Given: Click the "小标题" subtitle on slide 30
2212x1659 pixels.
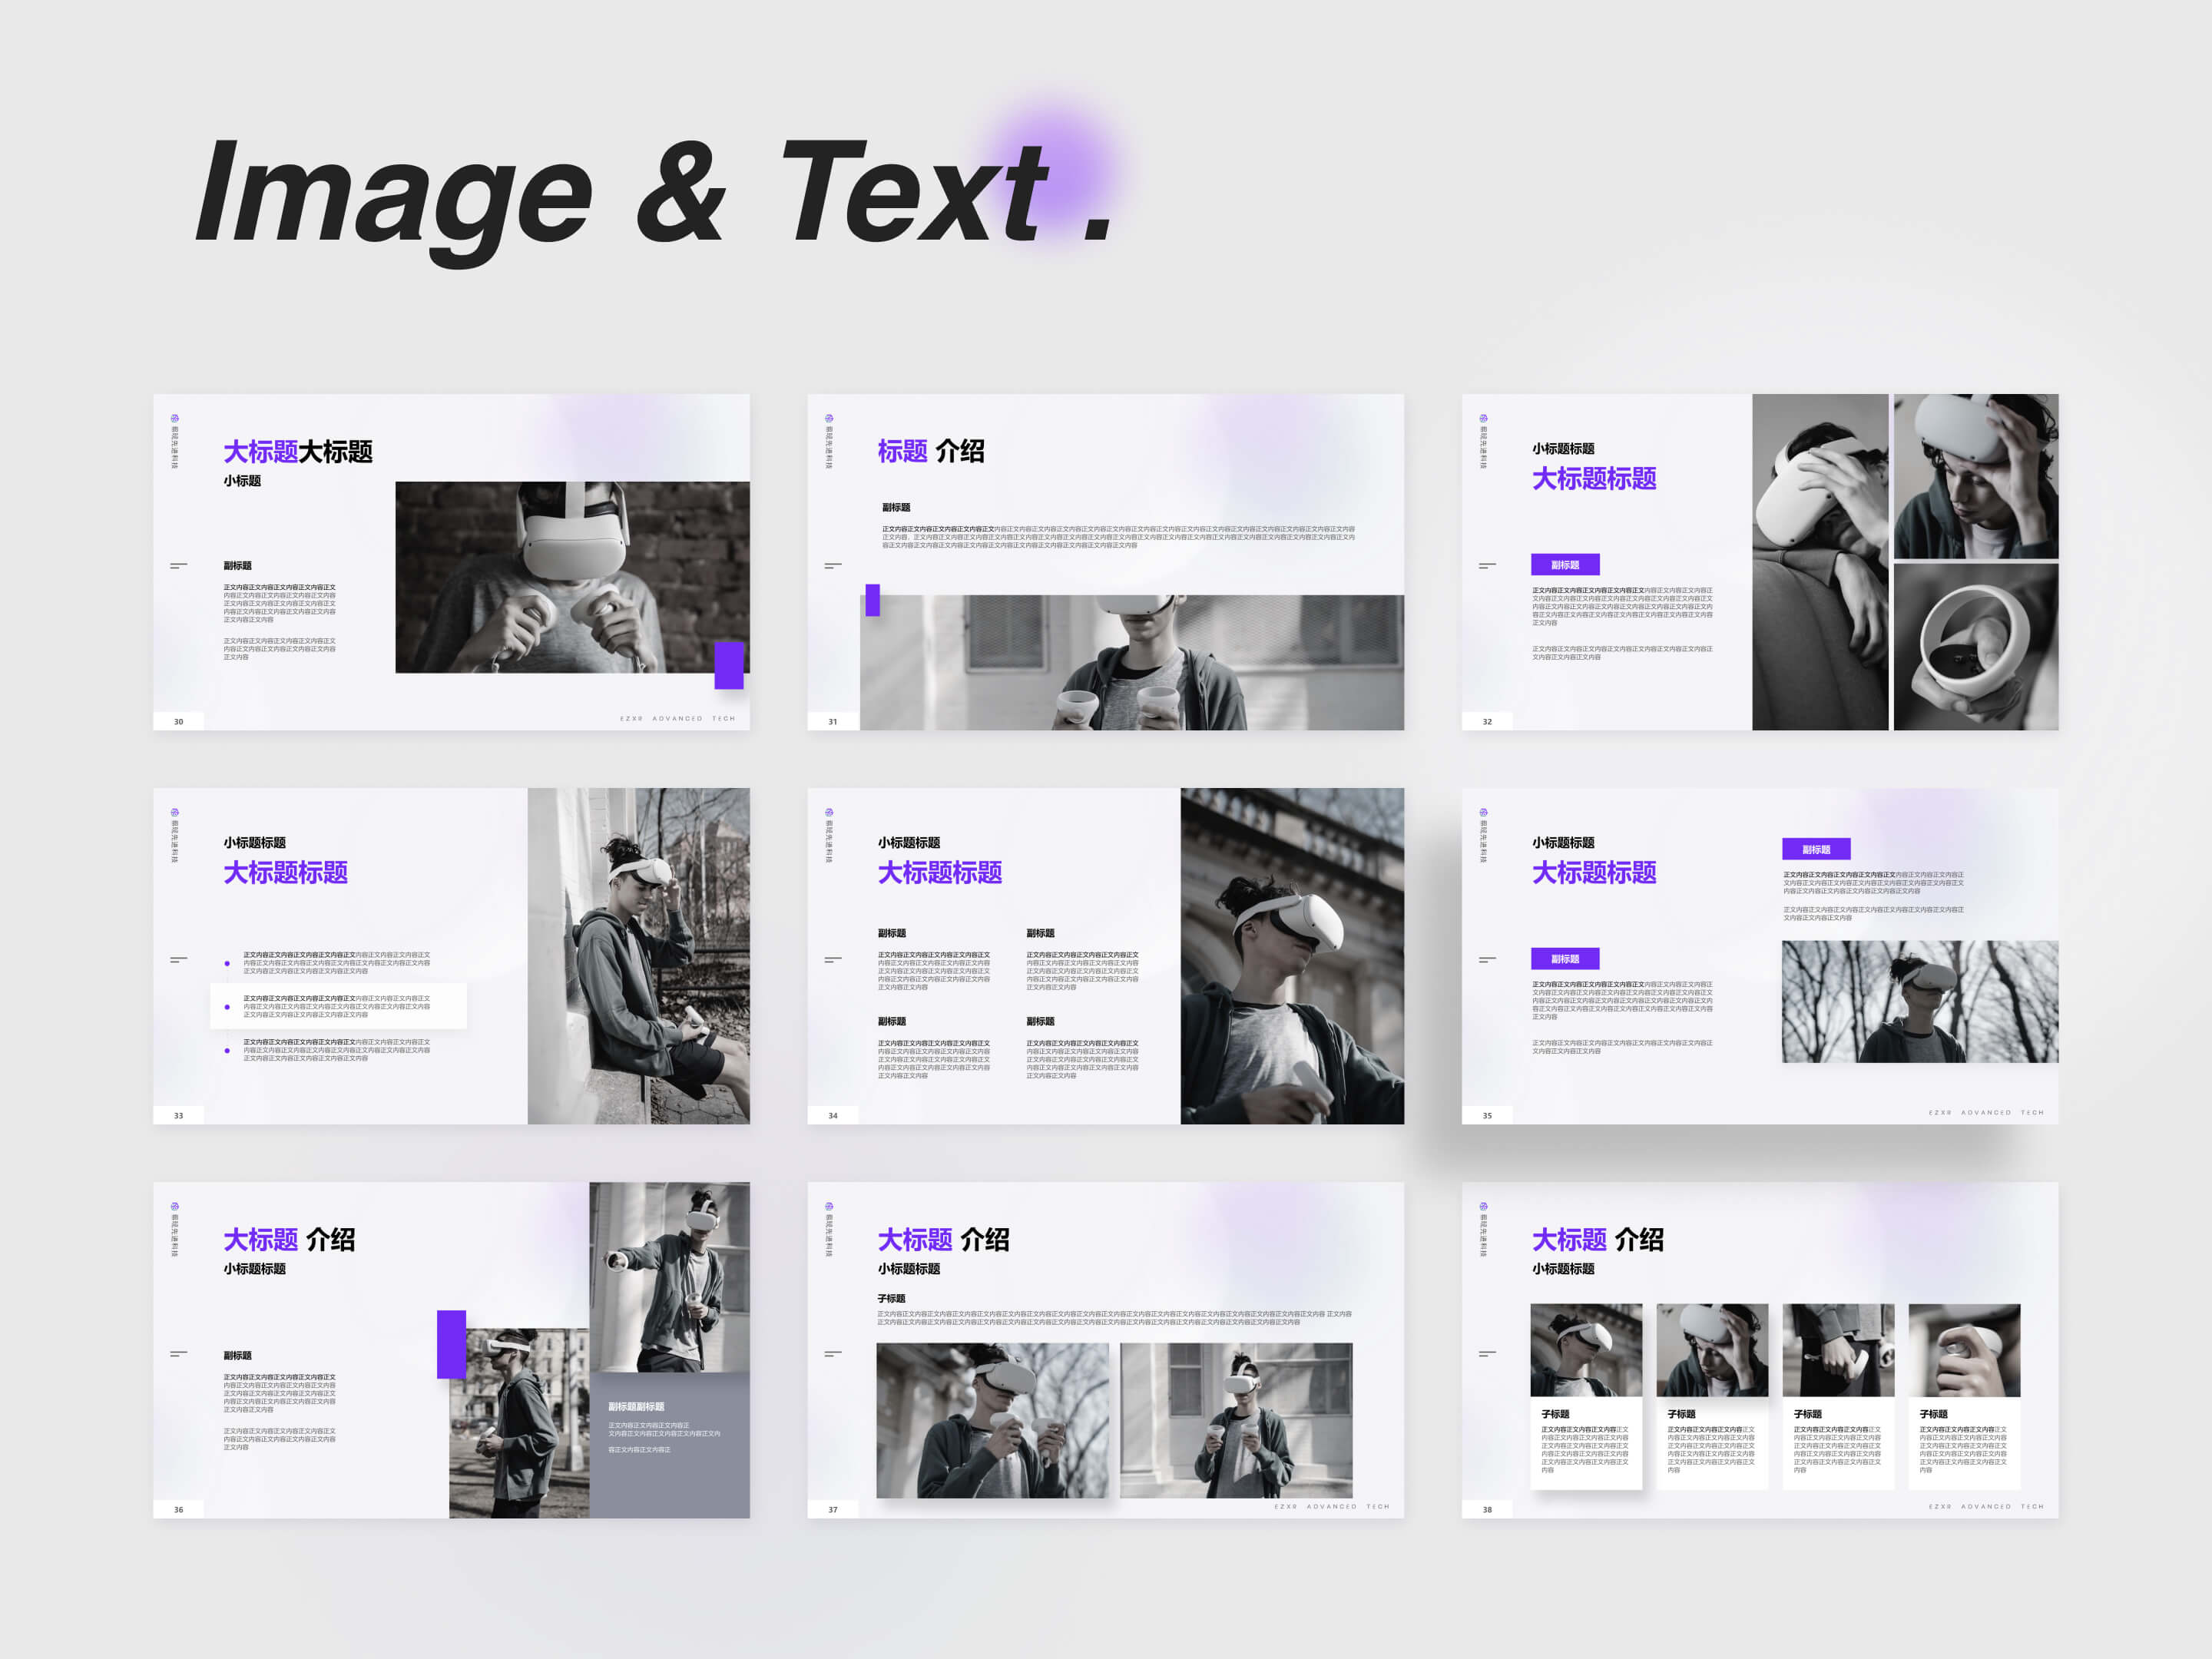Looking at the screenshot, I should 242,481.
